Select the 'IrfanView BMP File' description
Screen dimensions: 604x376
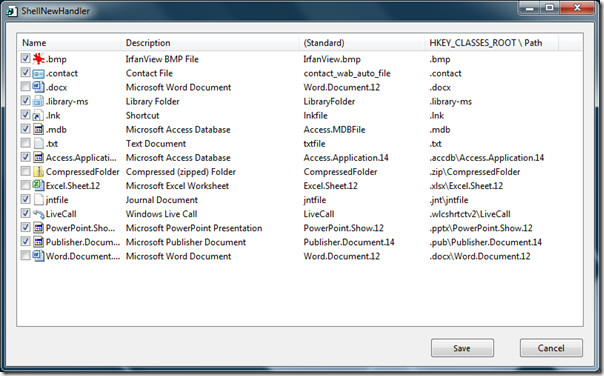(x=162, y=59)
